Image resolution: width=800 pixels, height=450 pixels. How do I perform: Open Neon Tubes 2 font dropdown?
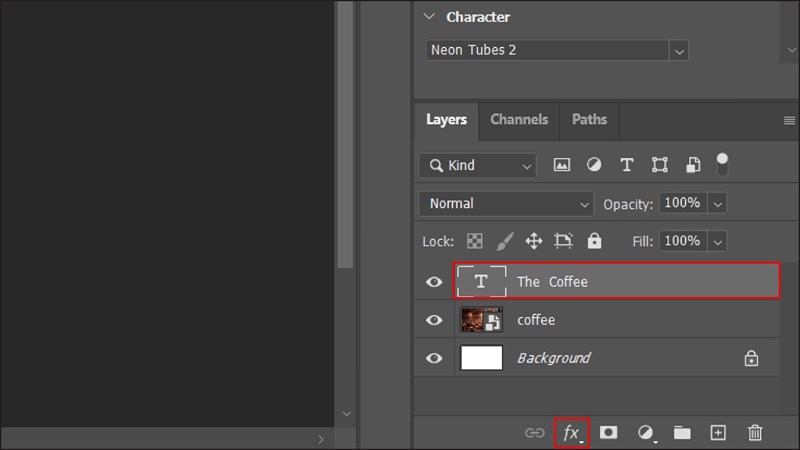coord(679,51)
